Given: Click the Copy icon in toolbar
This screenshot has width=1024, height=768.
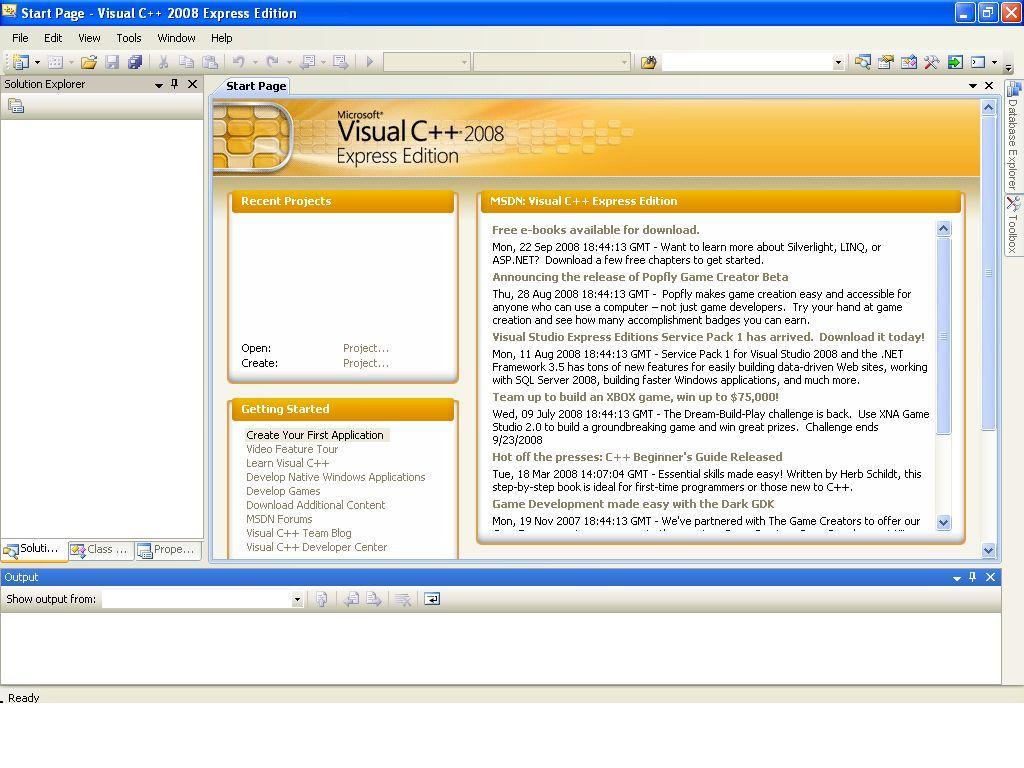Looking at the screenshot, I should 187,62.
